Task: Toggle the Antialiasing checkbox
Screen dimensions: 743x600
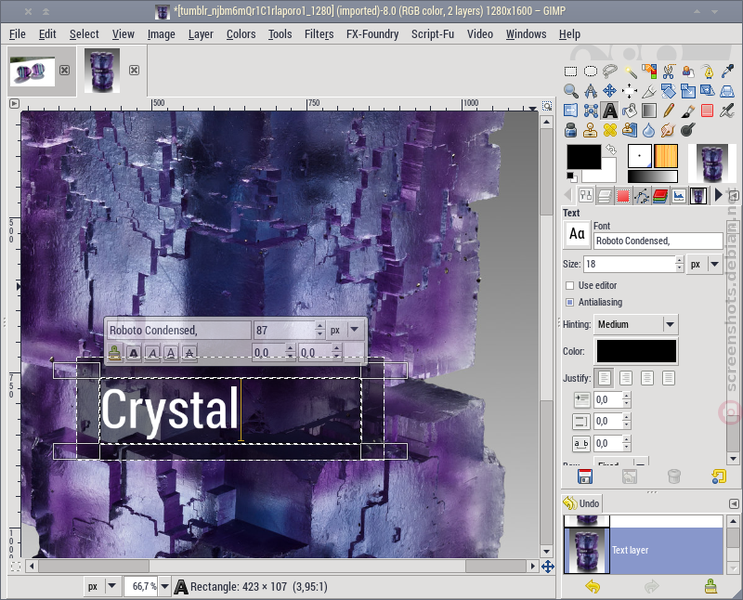Action: pos(570,302)
